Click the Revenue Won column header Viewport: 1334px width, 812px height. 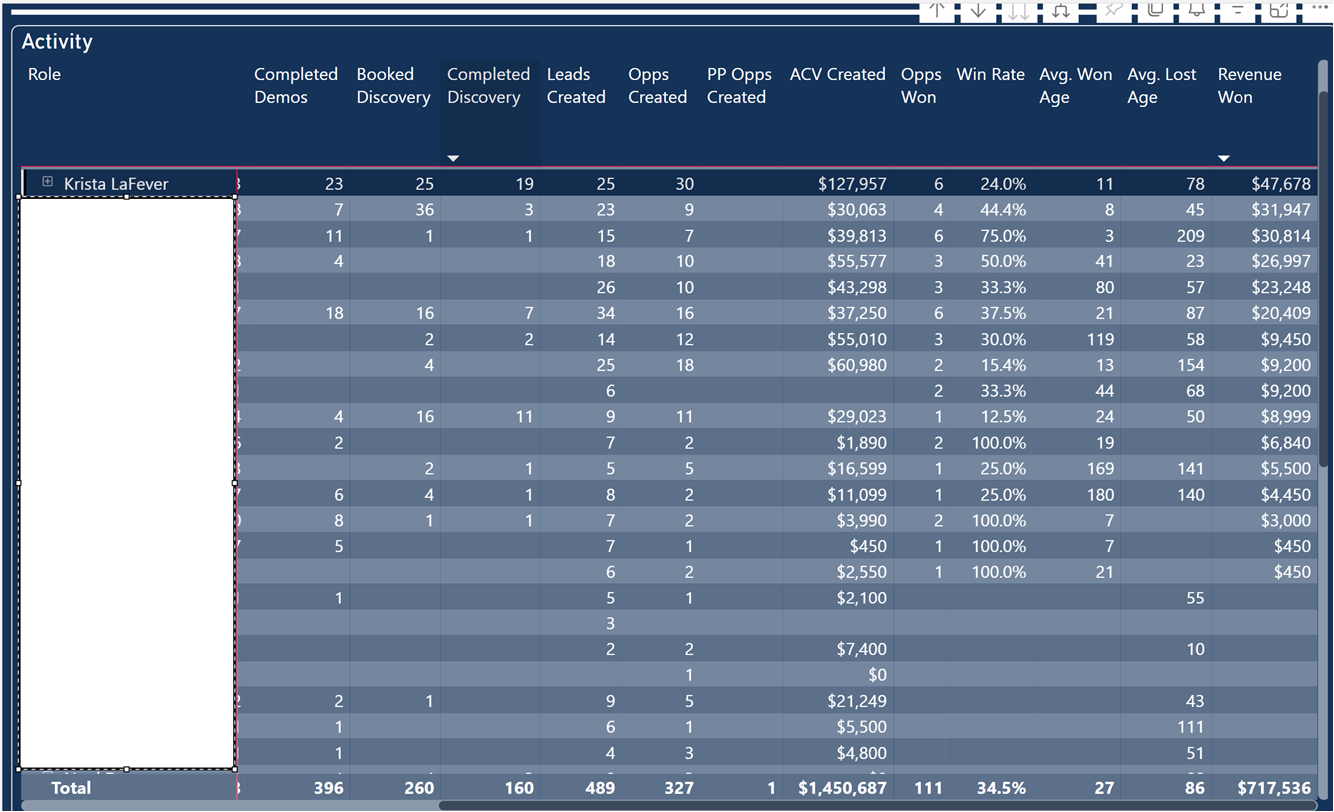1249,86
